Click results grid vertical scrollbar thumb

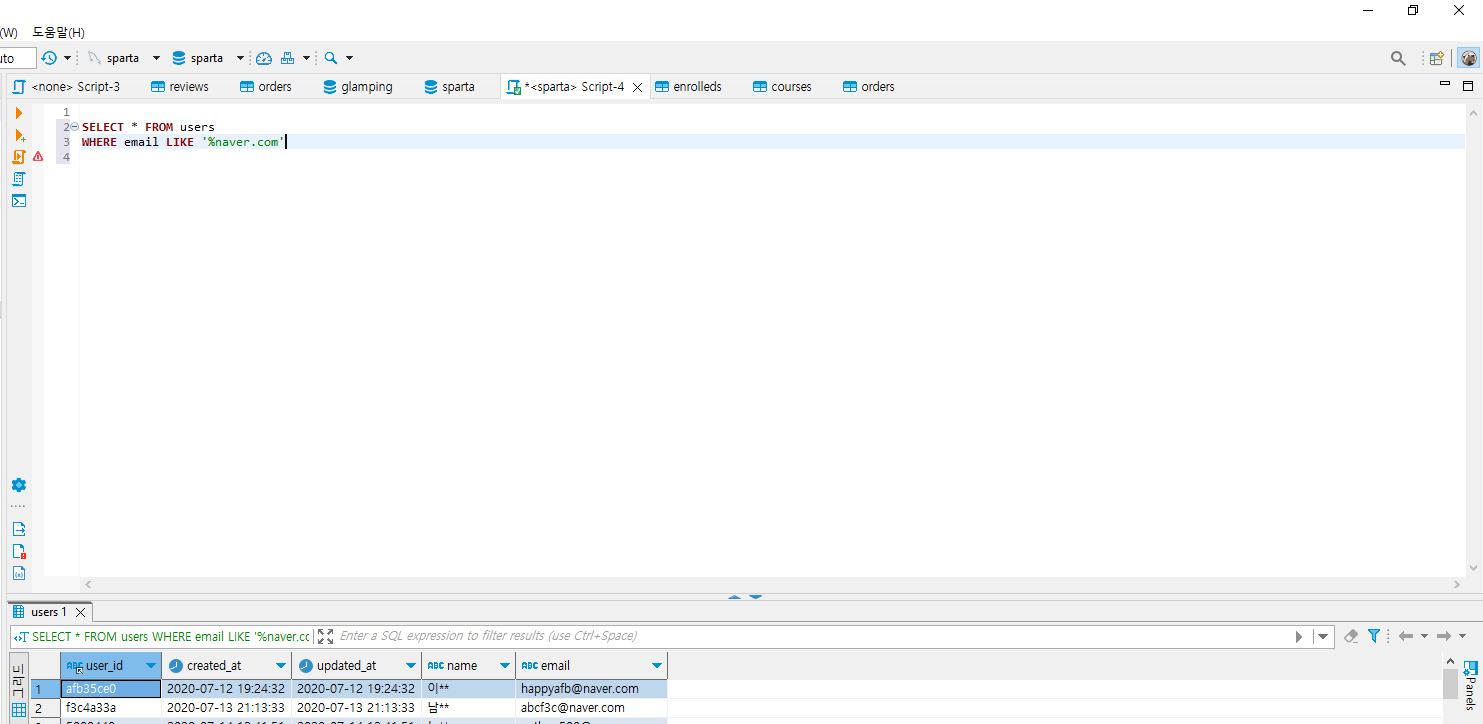(1449, 685)
